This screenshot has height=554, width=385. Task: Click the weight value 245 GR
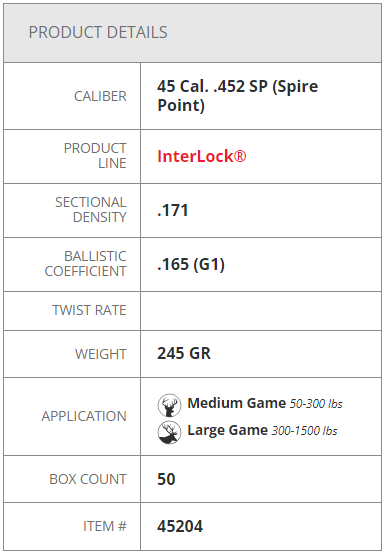tap(184, 353)
